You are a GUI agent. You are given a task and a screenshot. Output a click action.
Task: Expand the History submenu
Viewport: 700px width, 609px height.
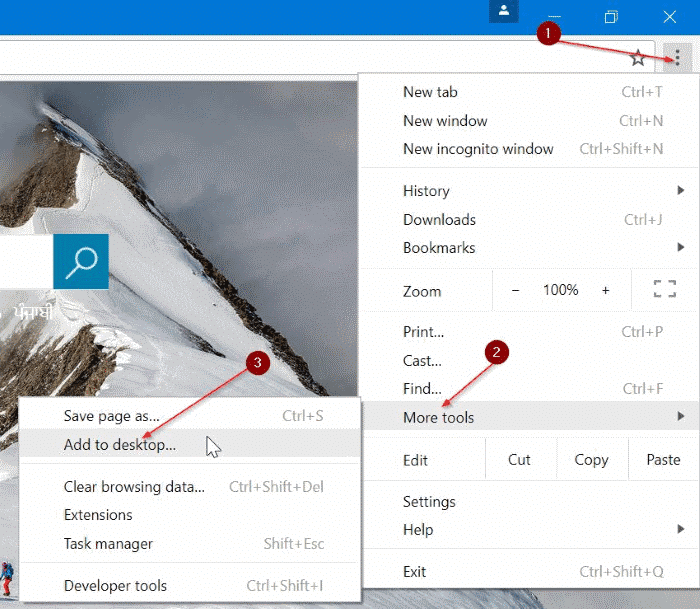(529, 191)
